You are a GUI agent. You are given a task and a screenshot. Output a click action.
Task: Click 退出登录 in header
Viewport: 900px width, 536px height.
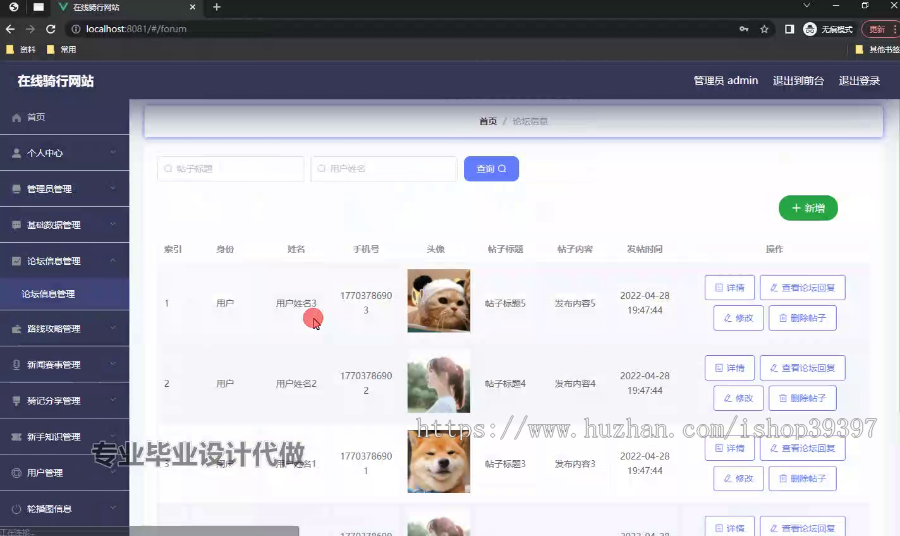[x=859, y=81]
